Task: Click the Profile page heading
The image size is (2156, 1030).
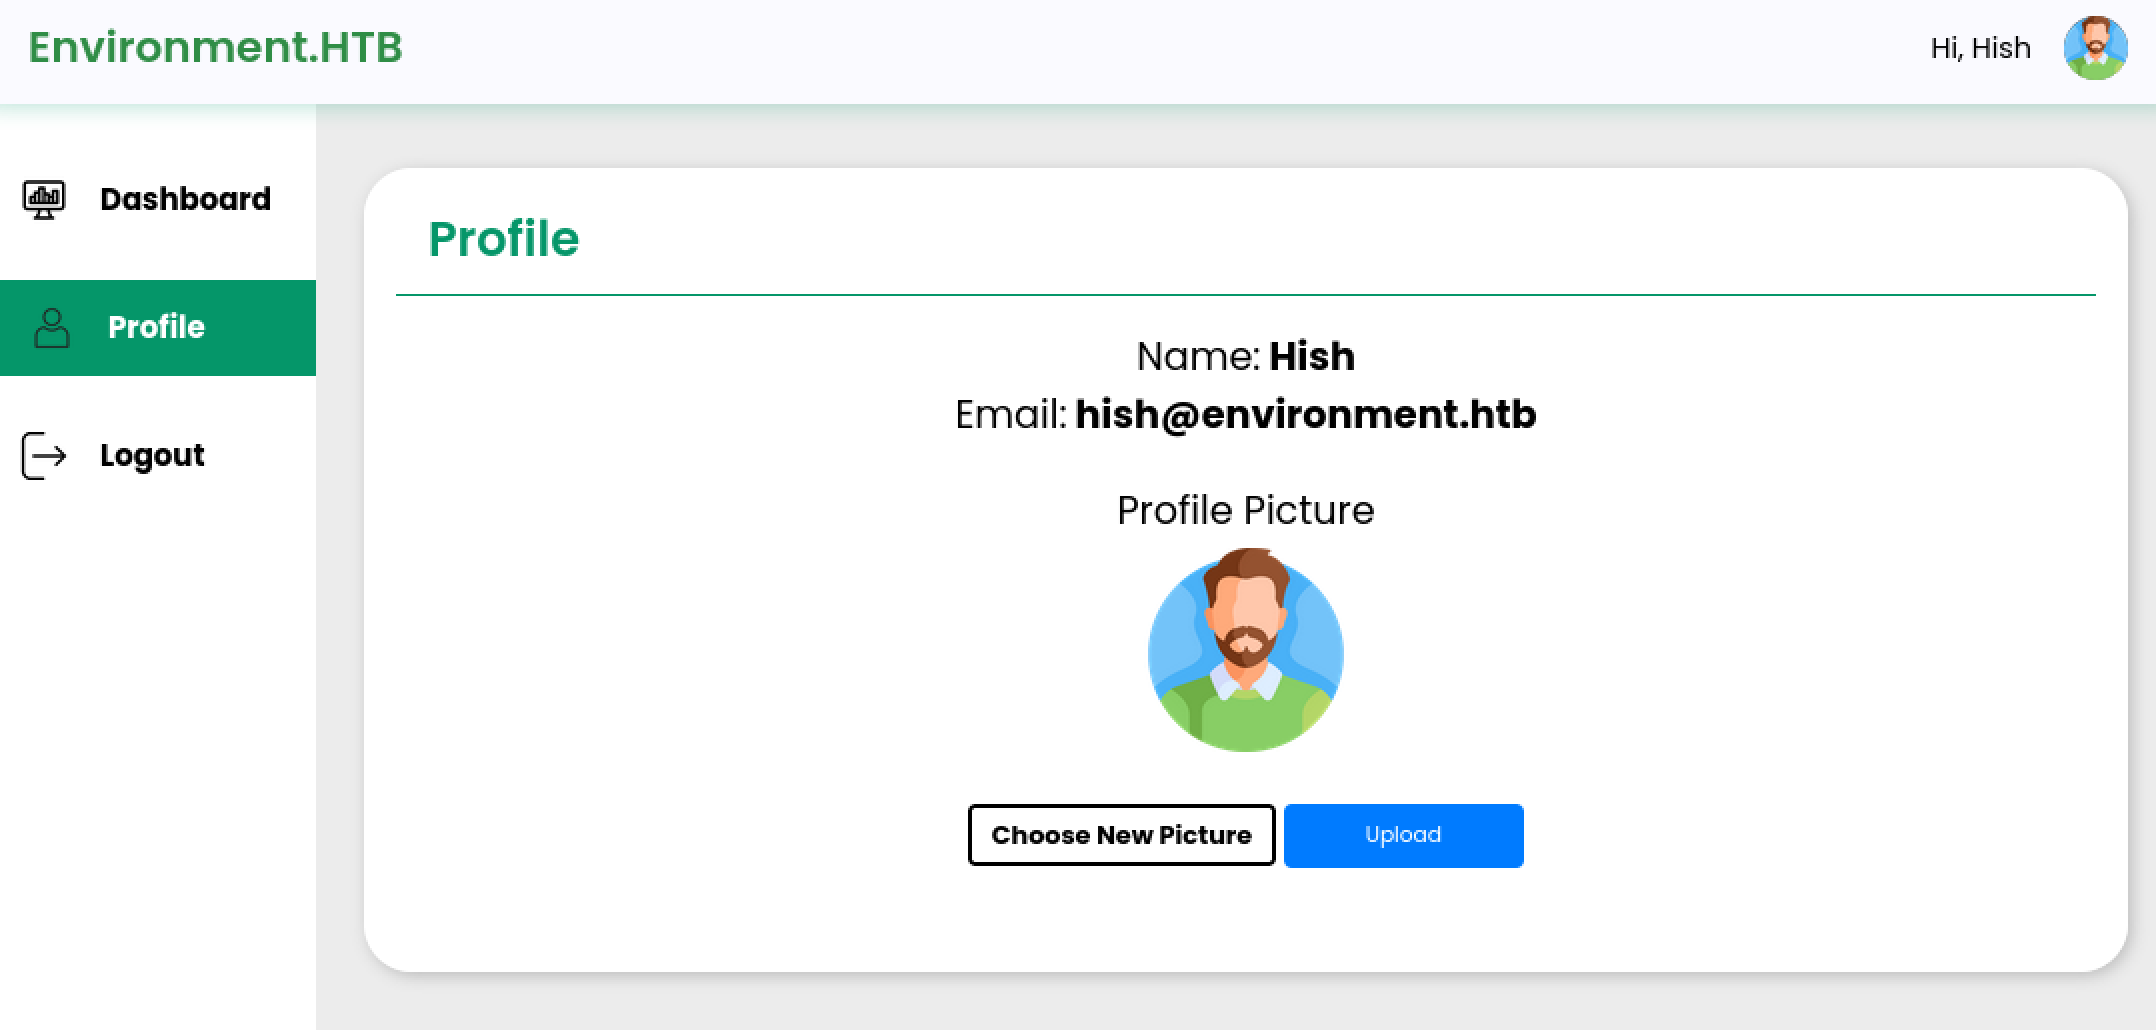Action: click(x=504, y=239)
